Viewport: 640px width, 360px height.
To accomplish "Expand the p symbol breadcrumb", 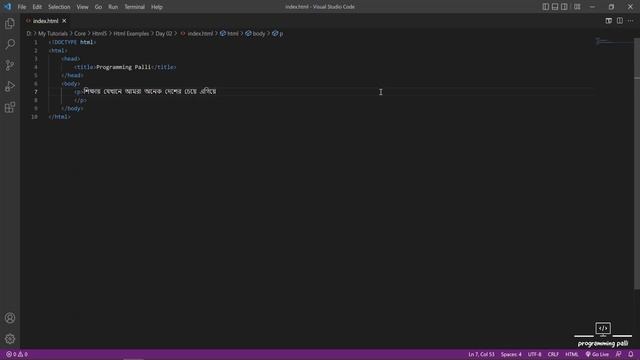I will pos(278,33).
